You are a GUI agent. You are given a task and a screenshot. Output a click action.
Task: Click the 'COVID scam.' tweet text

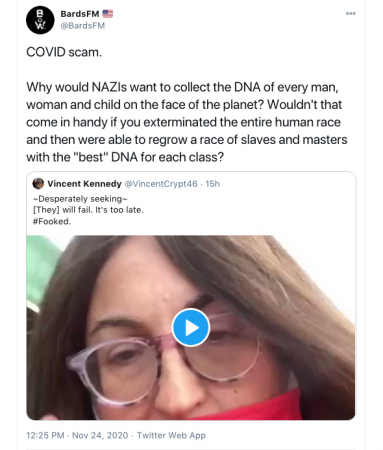pos(64,52)
